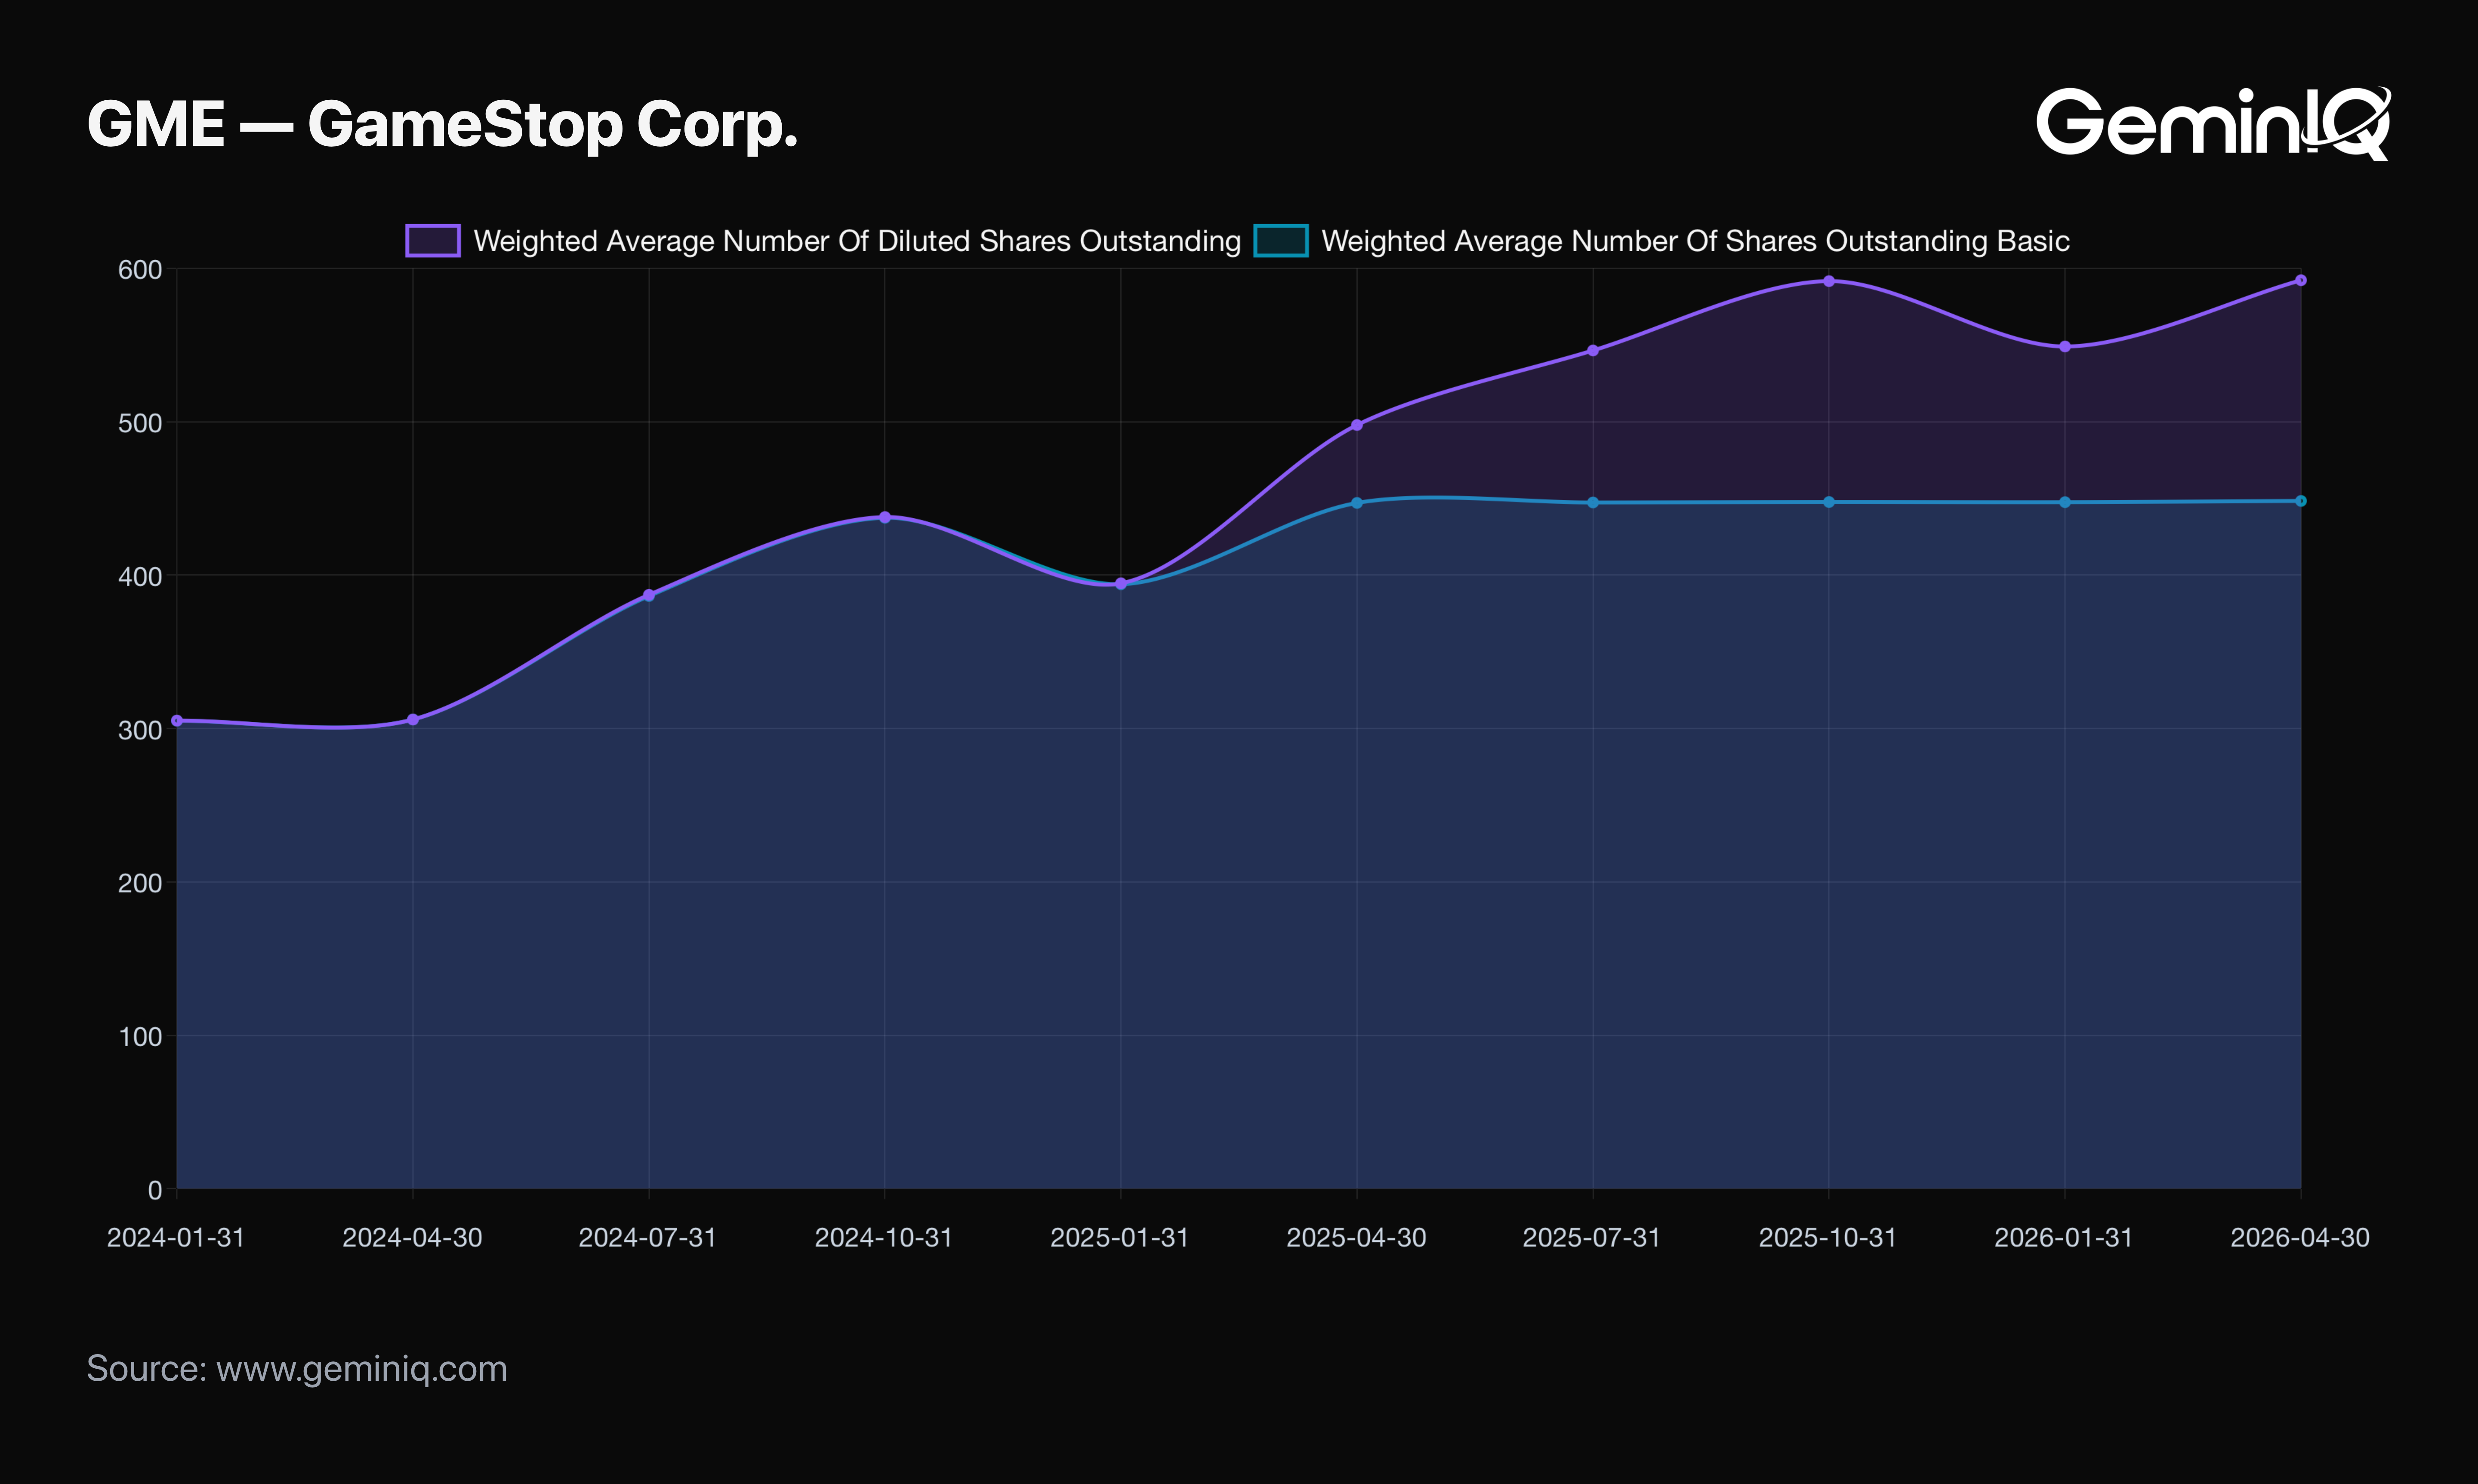Click the 2025-01-31 x-axis label
Image resolution: width=2478 pixels, height=1484 pixels.
[x=1120, y=1238]
